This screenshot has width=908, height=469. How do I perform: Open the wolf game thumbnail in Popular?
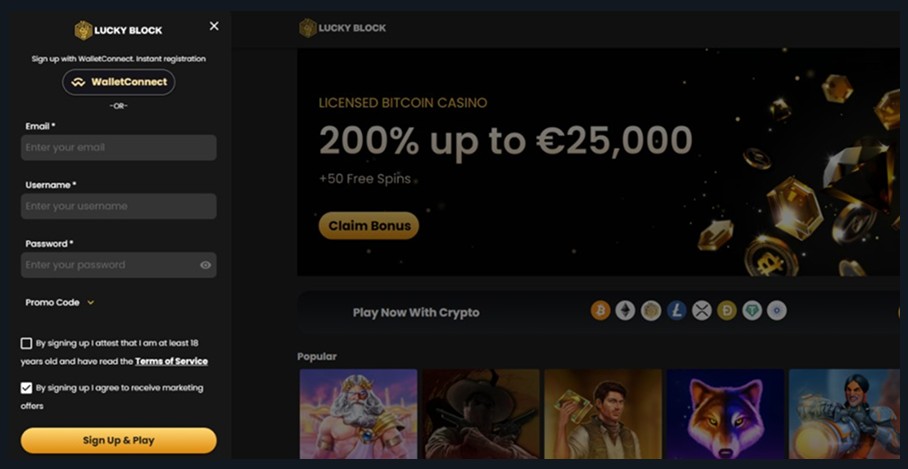click(725, 413)
